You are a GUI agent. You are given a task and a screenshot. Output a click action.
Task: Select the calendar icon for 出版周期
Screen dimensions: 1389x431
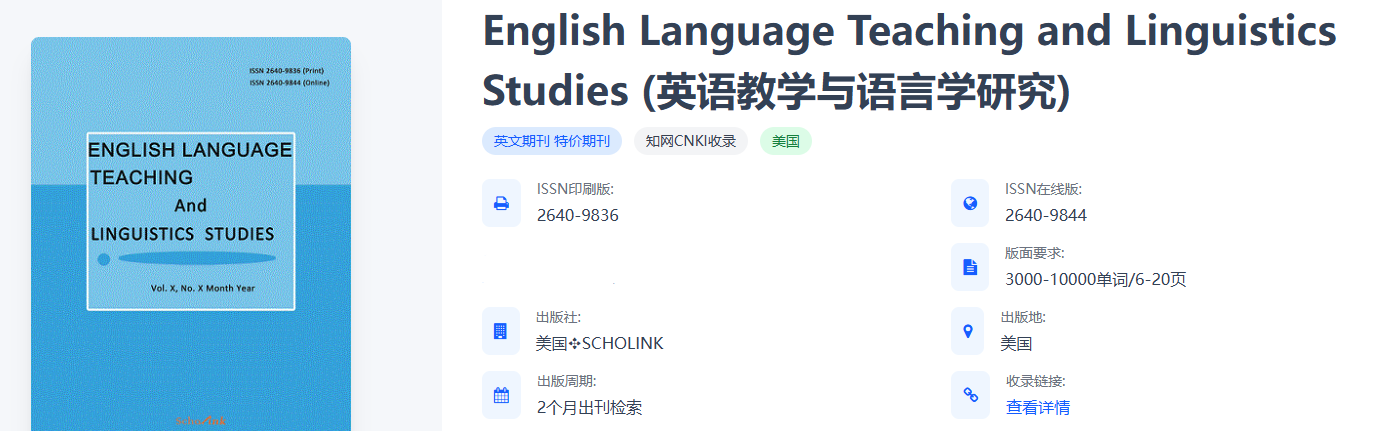[x=501, y=395]
